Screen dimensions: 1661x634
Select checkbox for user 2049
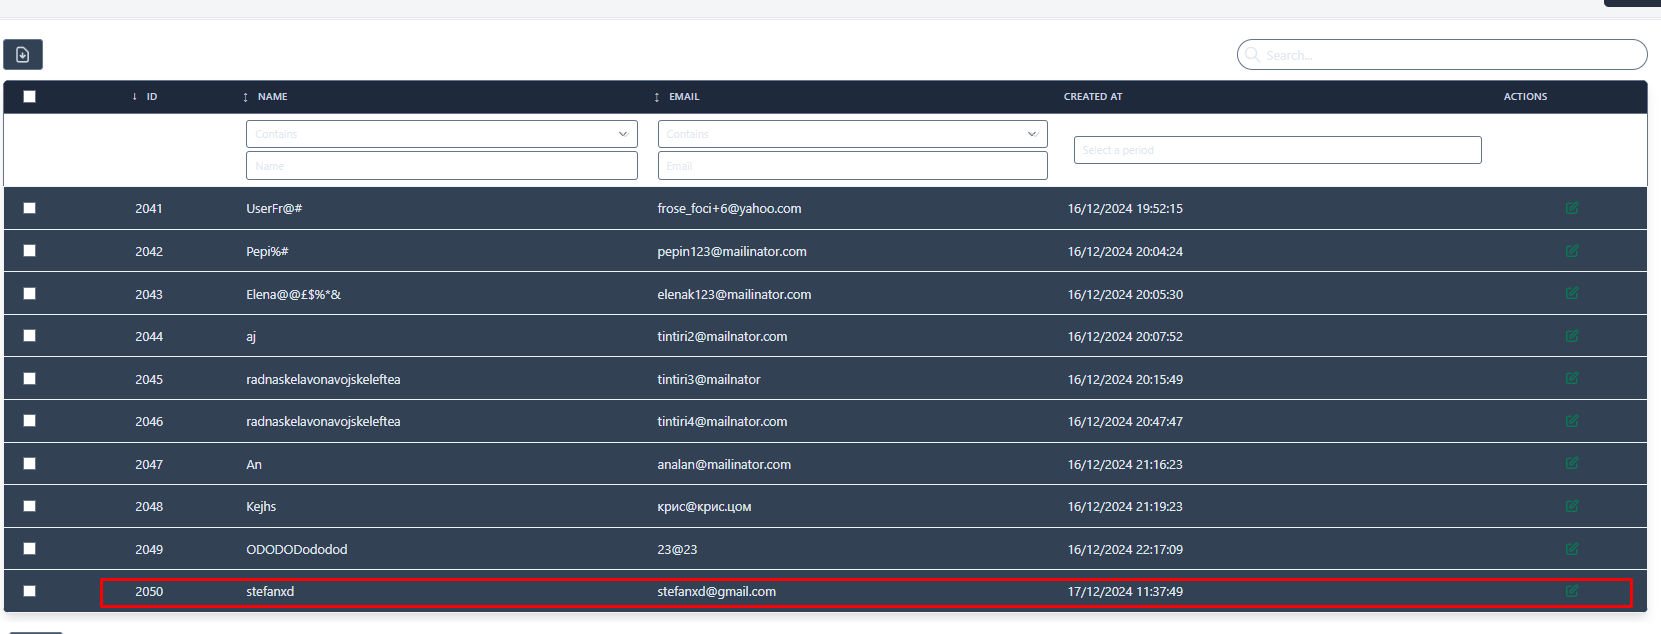click(29, 549)
